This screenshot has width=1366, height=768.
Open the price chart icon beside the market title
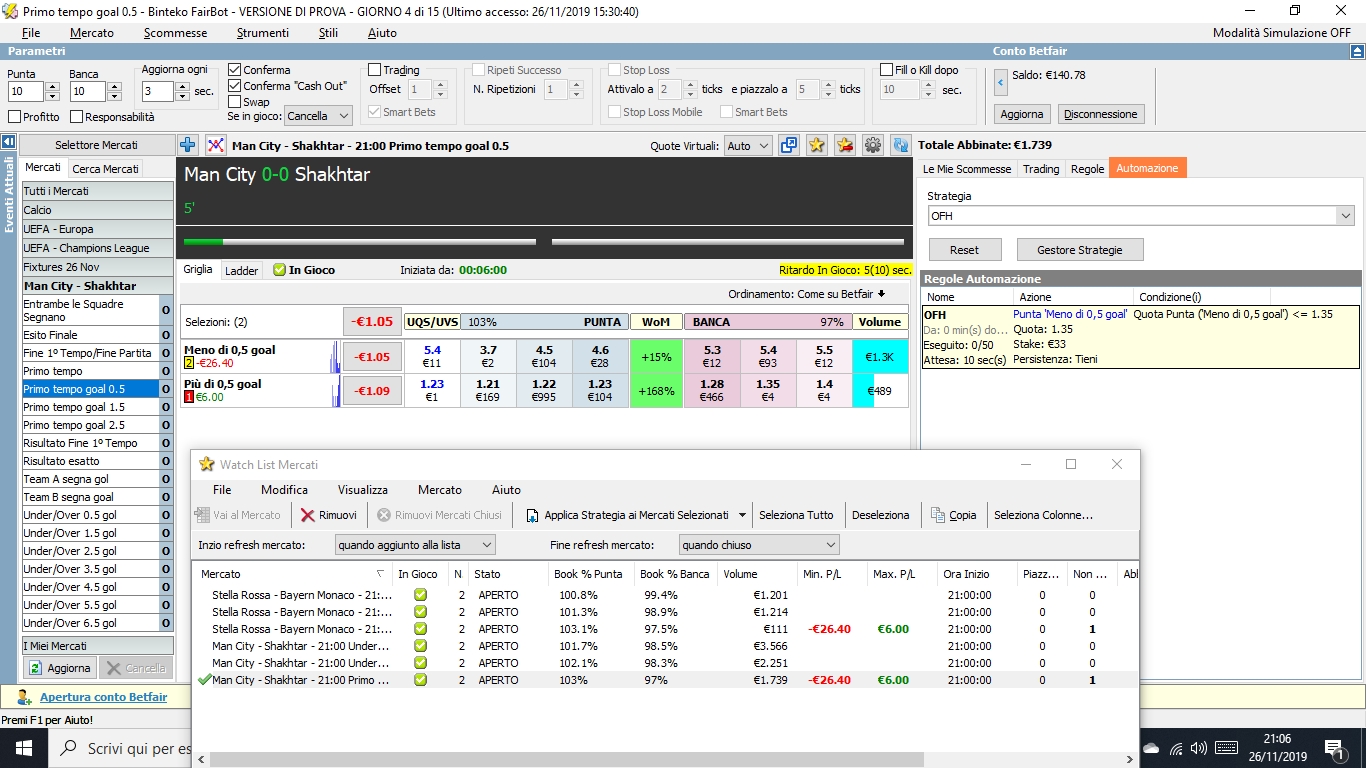216,145
